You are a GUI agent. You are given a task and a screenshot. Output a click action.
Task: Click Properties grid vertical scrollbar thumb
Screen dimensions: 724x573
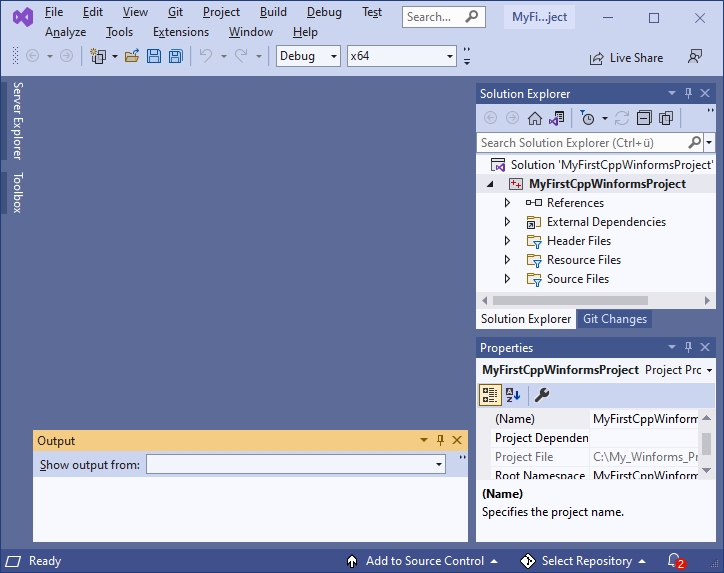706,443
